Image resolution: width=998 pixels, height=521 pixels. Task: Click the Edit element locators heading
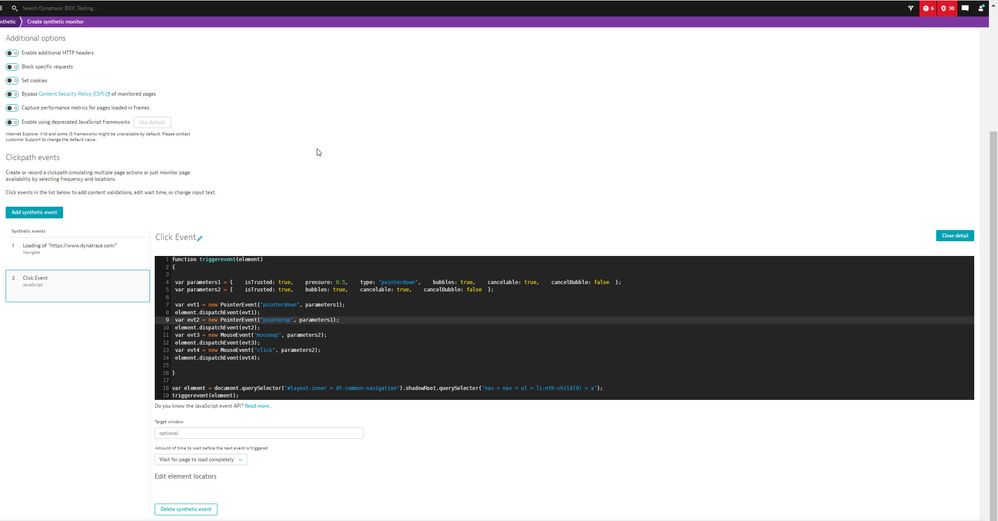[x=185, y=476]
